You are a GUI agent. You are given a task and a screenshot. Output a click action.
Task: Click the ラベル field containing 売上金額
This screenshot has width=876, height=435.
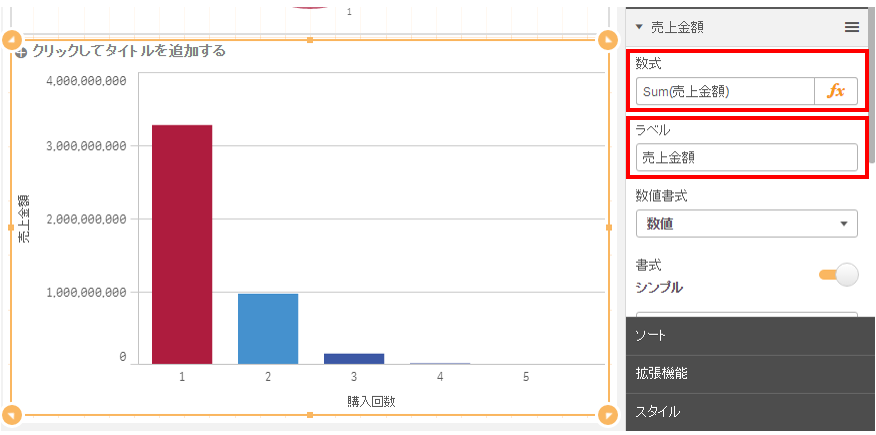point(746,157)
